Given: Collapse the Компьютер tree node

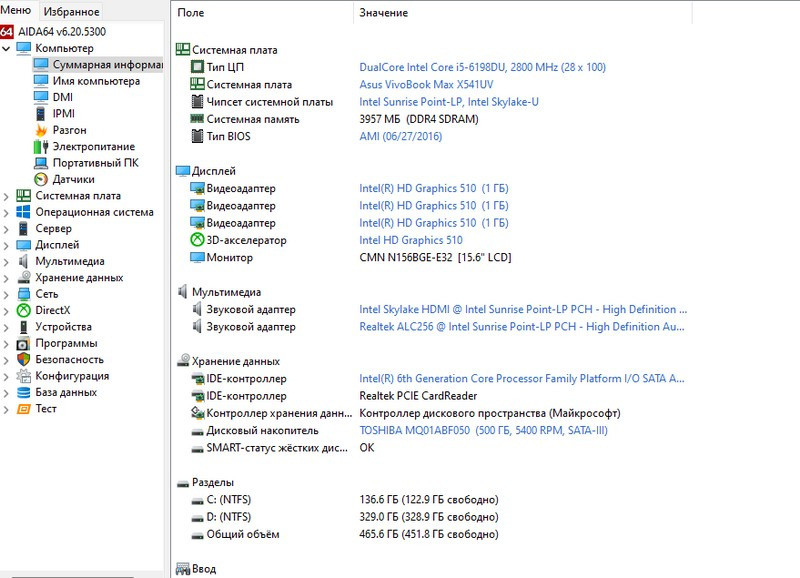Looking at the screenshot, I should [7, 48].
